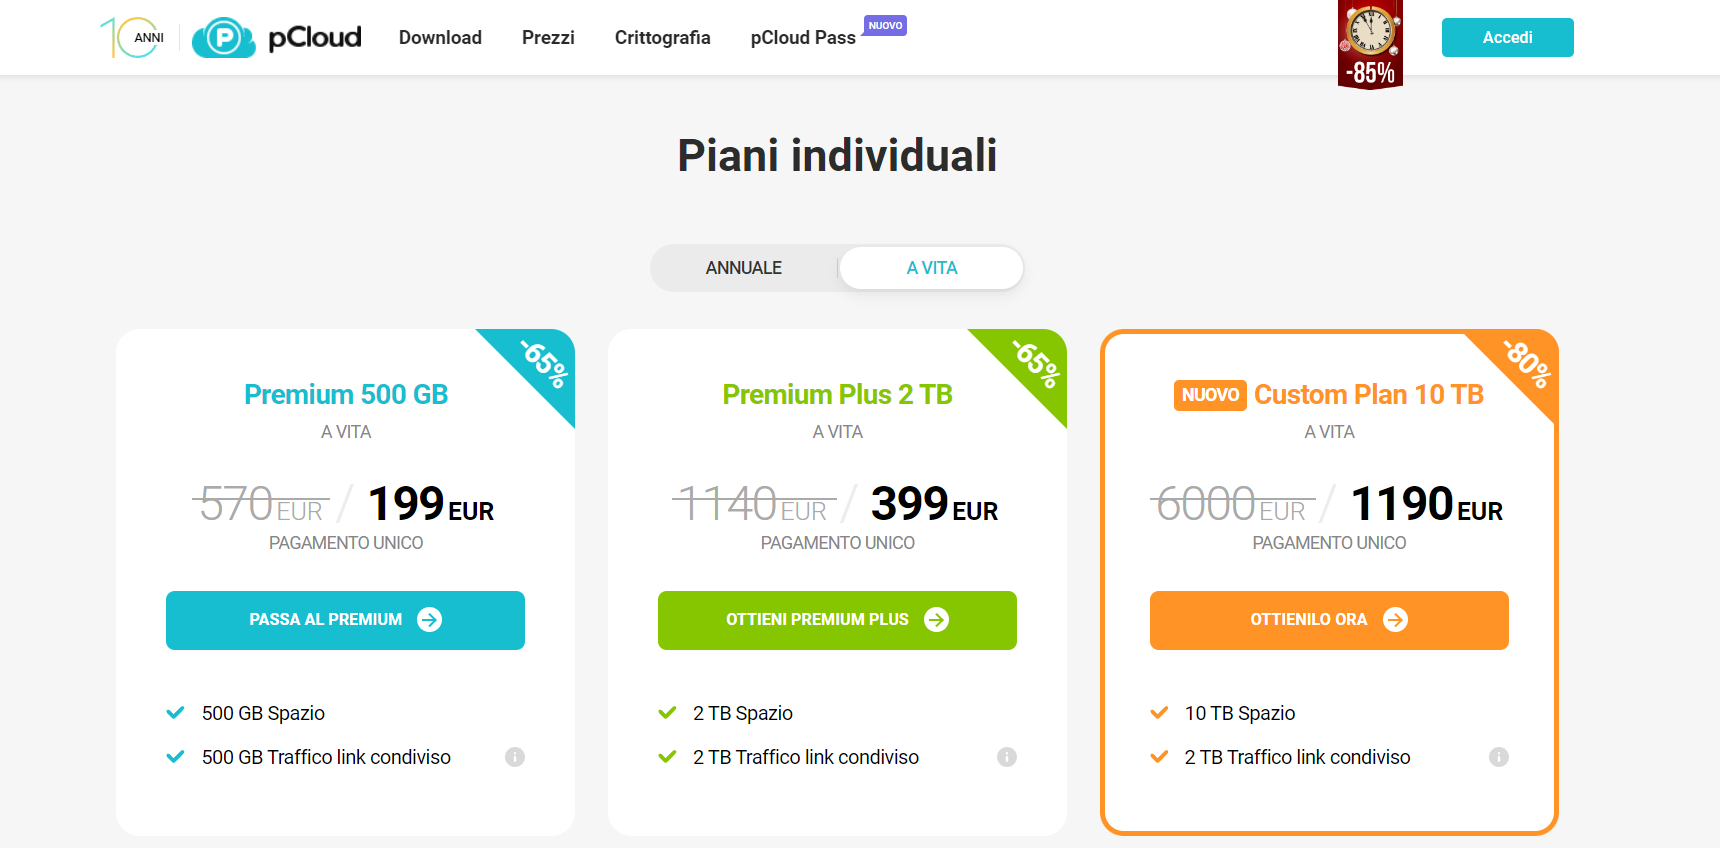Open the Download menu
This screenshot has height=848, width=1720.
[x=440, y=38]
